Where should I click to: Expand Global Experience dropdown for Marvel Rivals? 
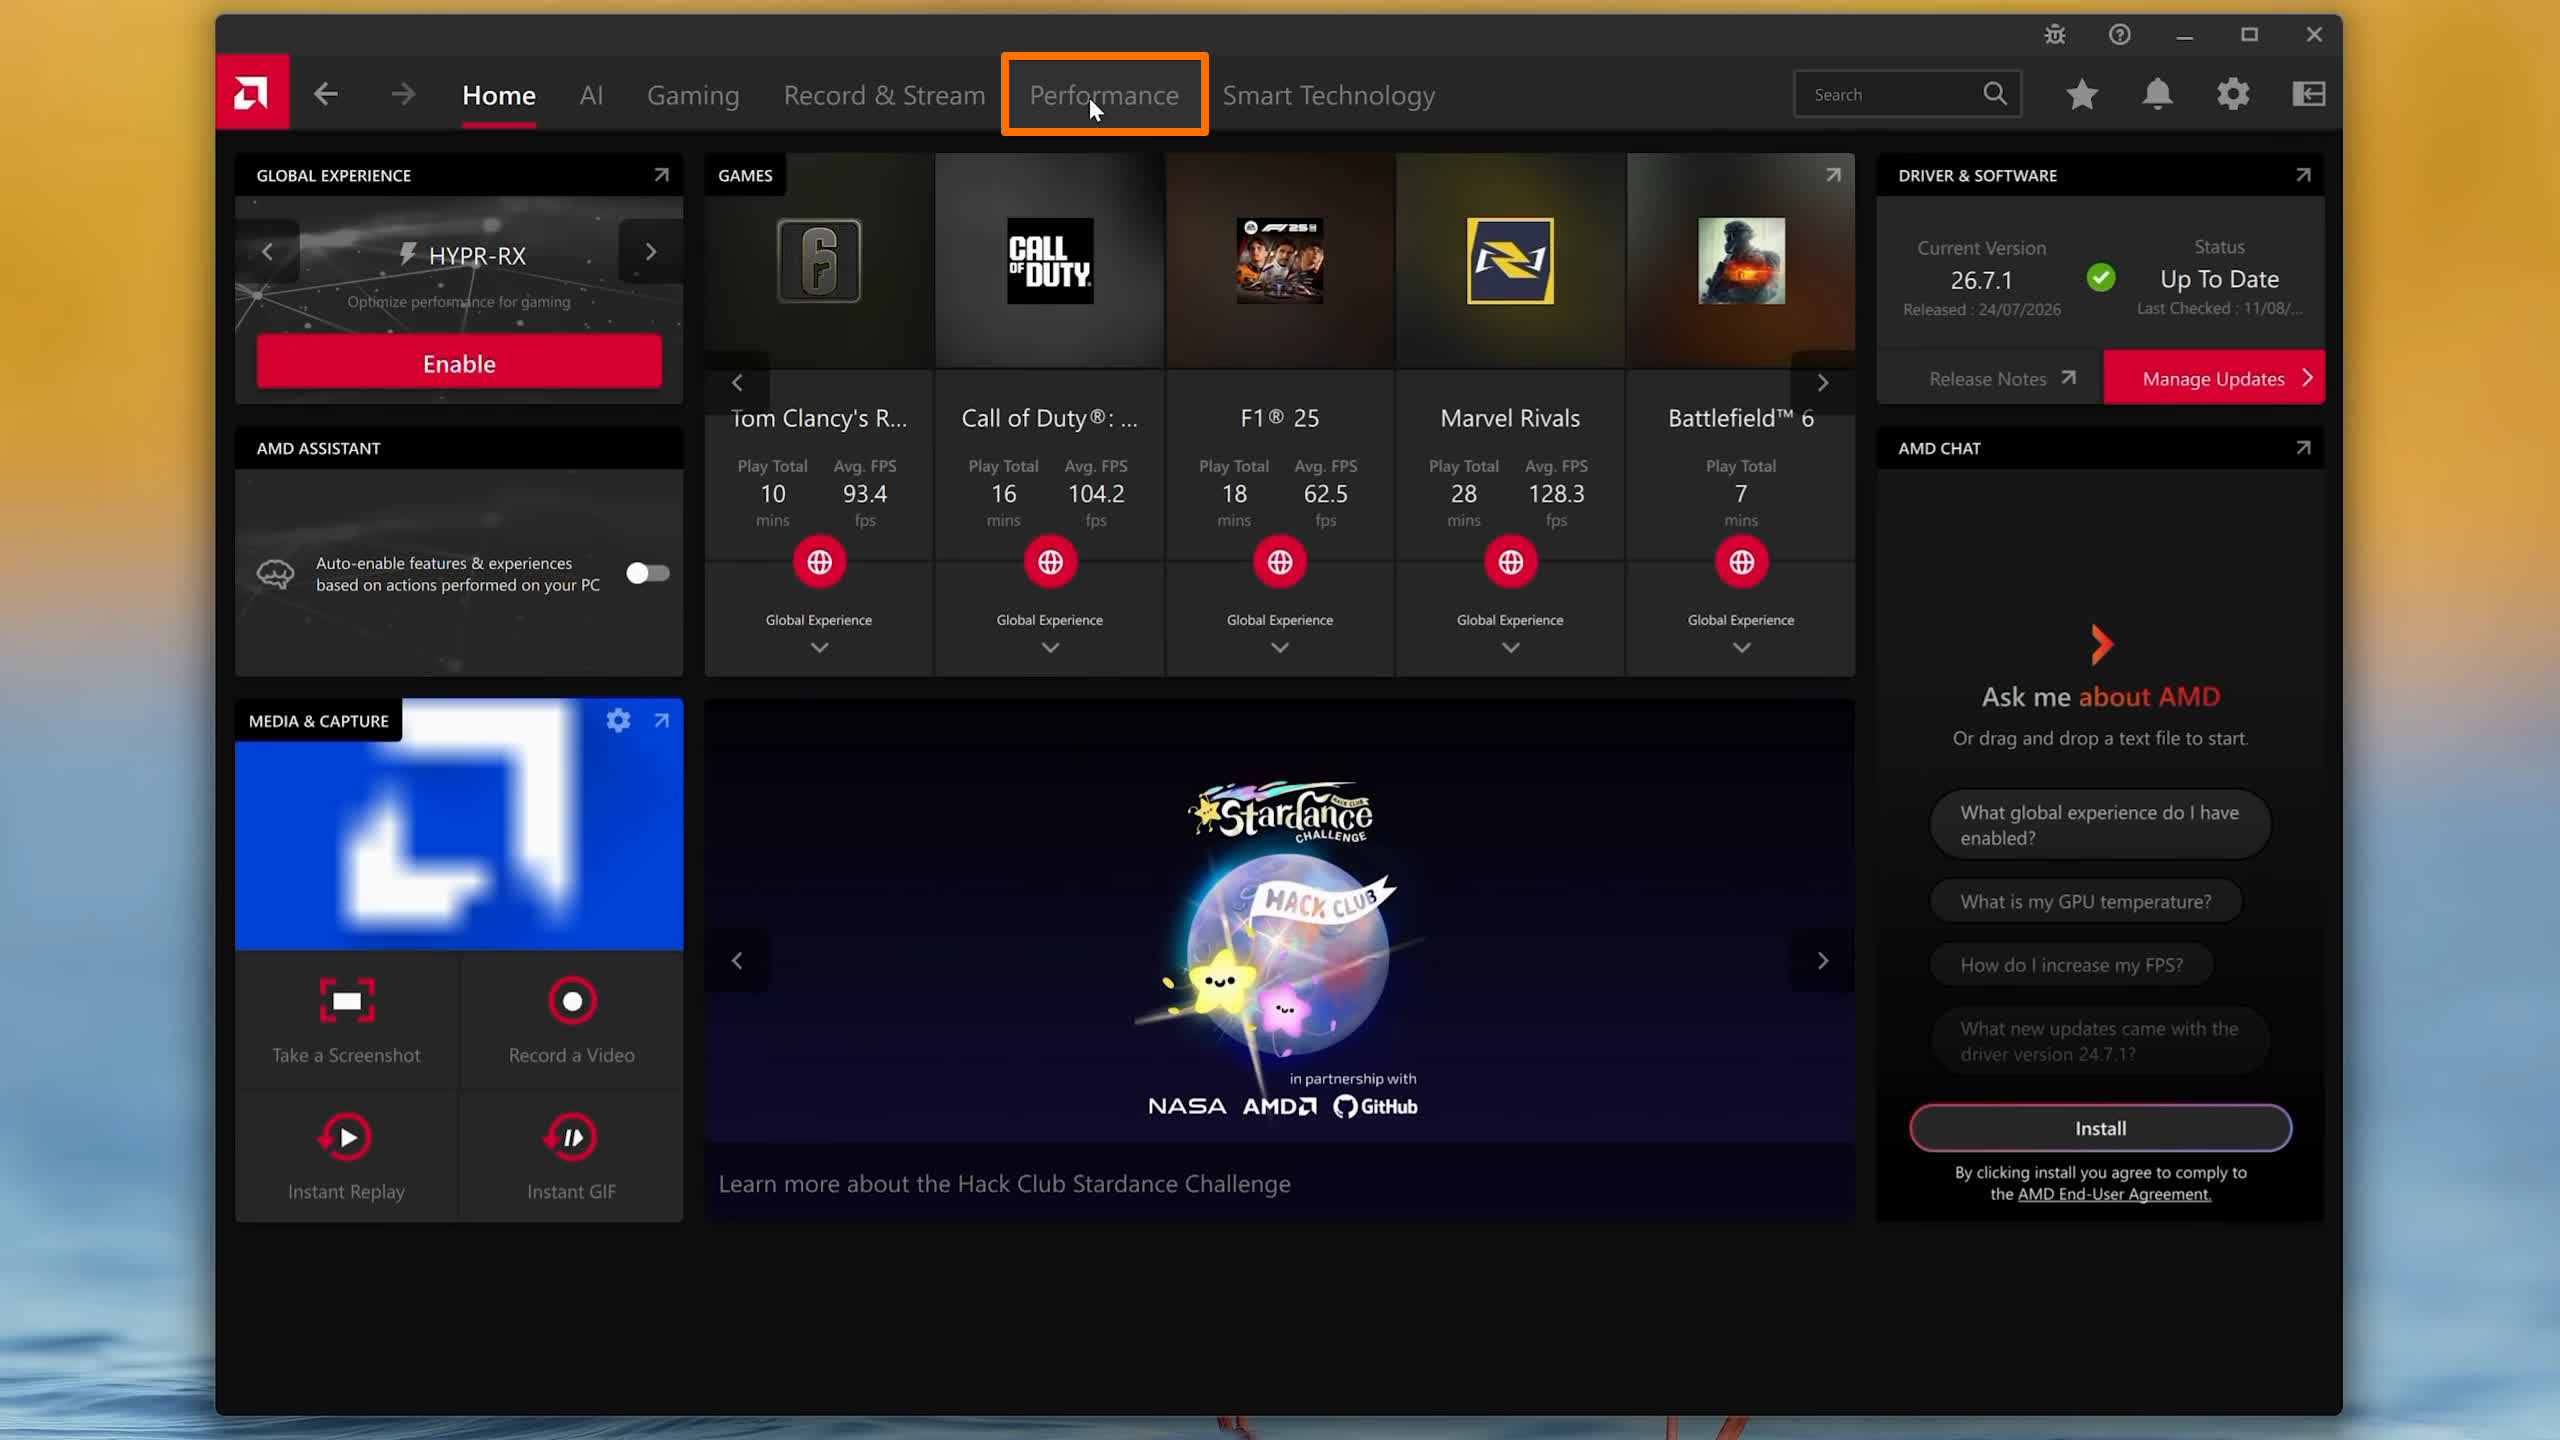point(1510,648)
